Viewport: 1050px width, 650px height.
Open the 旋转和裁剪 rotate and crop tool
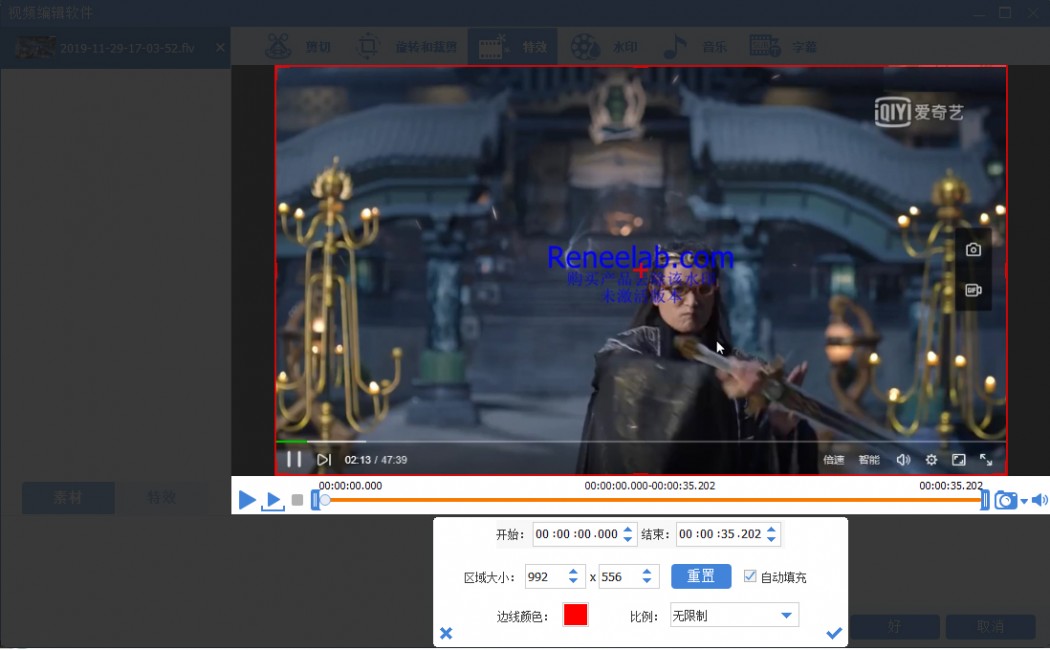point(407,47)
